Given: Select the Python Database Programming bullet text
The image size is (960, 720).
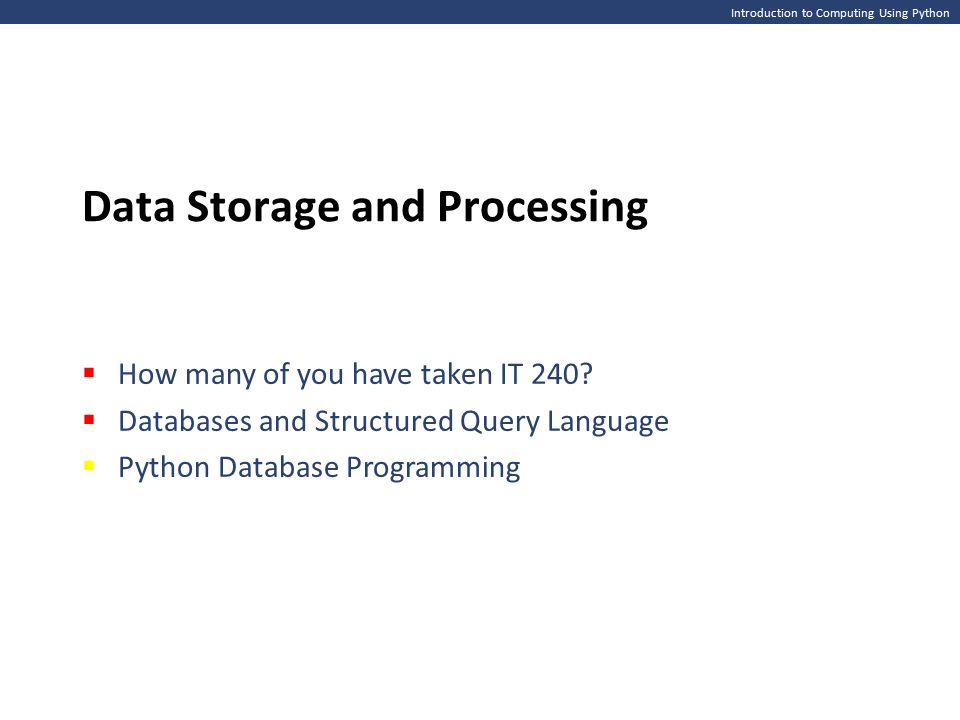Looking at the screenshot, I should click(x=319, y=468).
